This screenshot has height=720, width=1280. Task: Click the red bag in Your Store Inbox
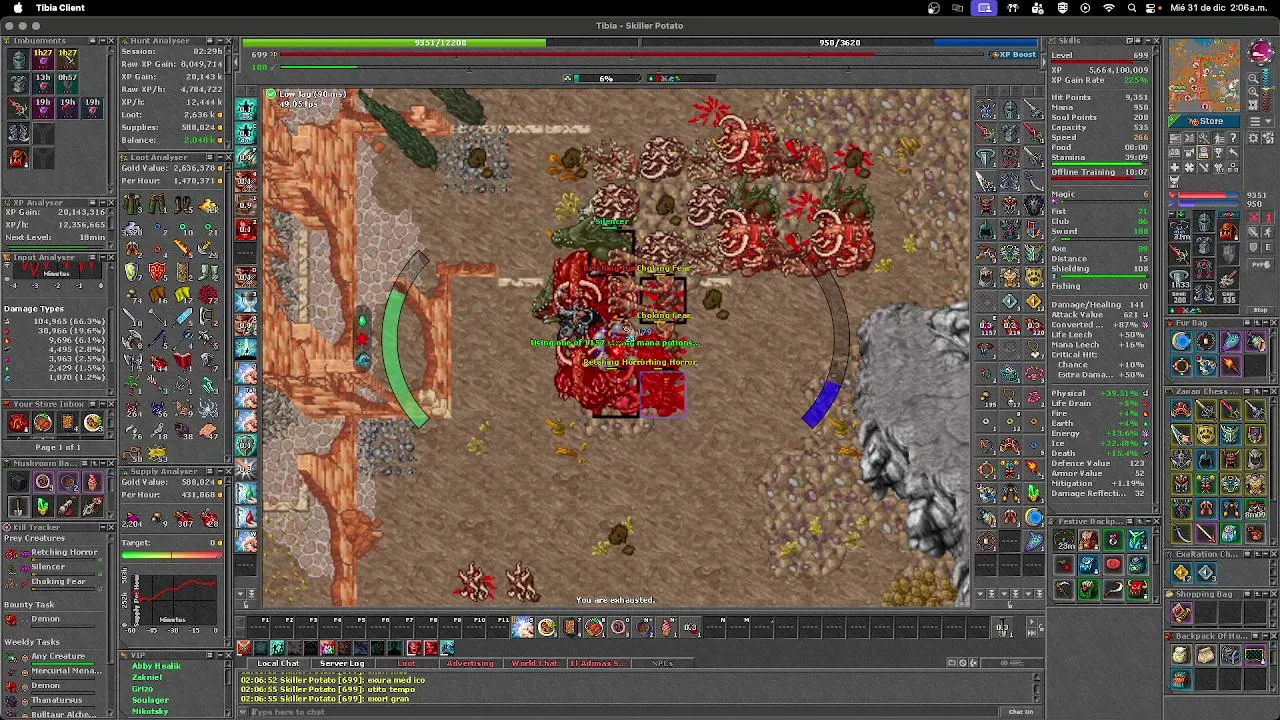coord(18,424)
